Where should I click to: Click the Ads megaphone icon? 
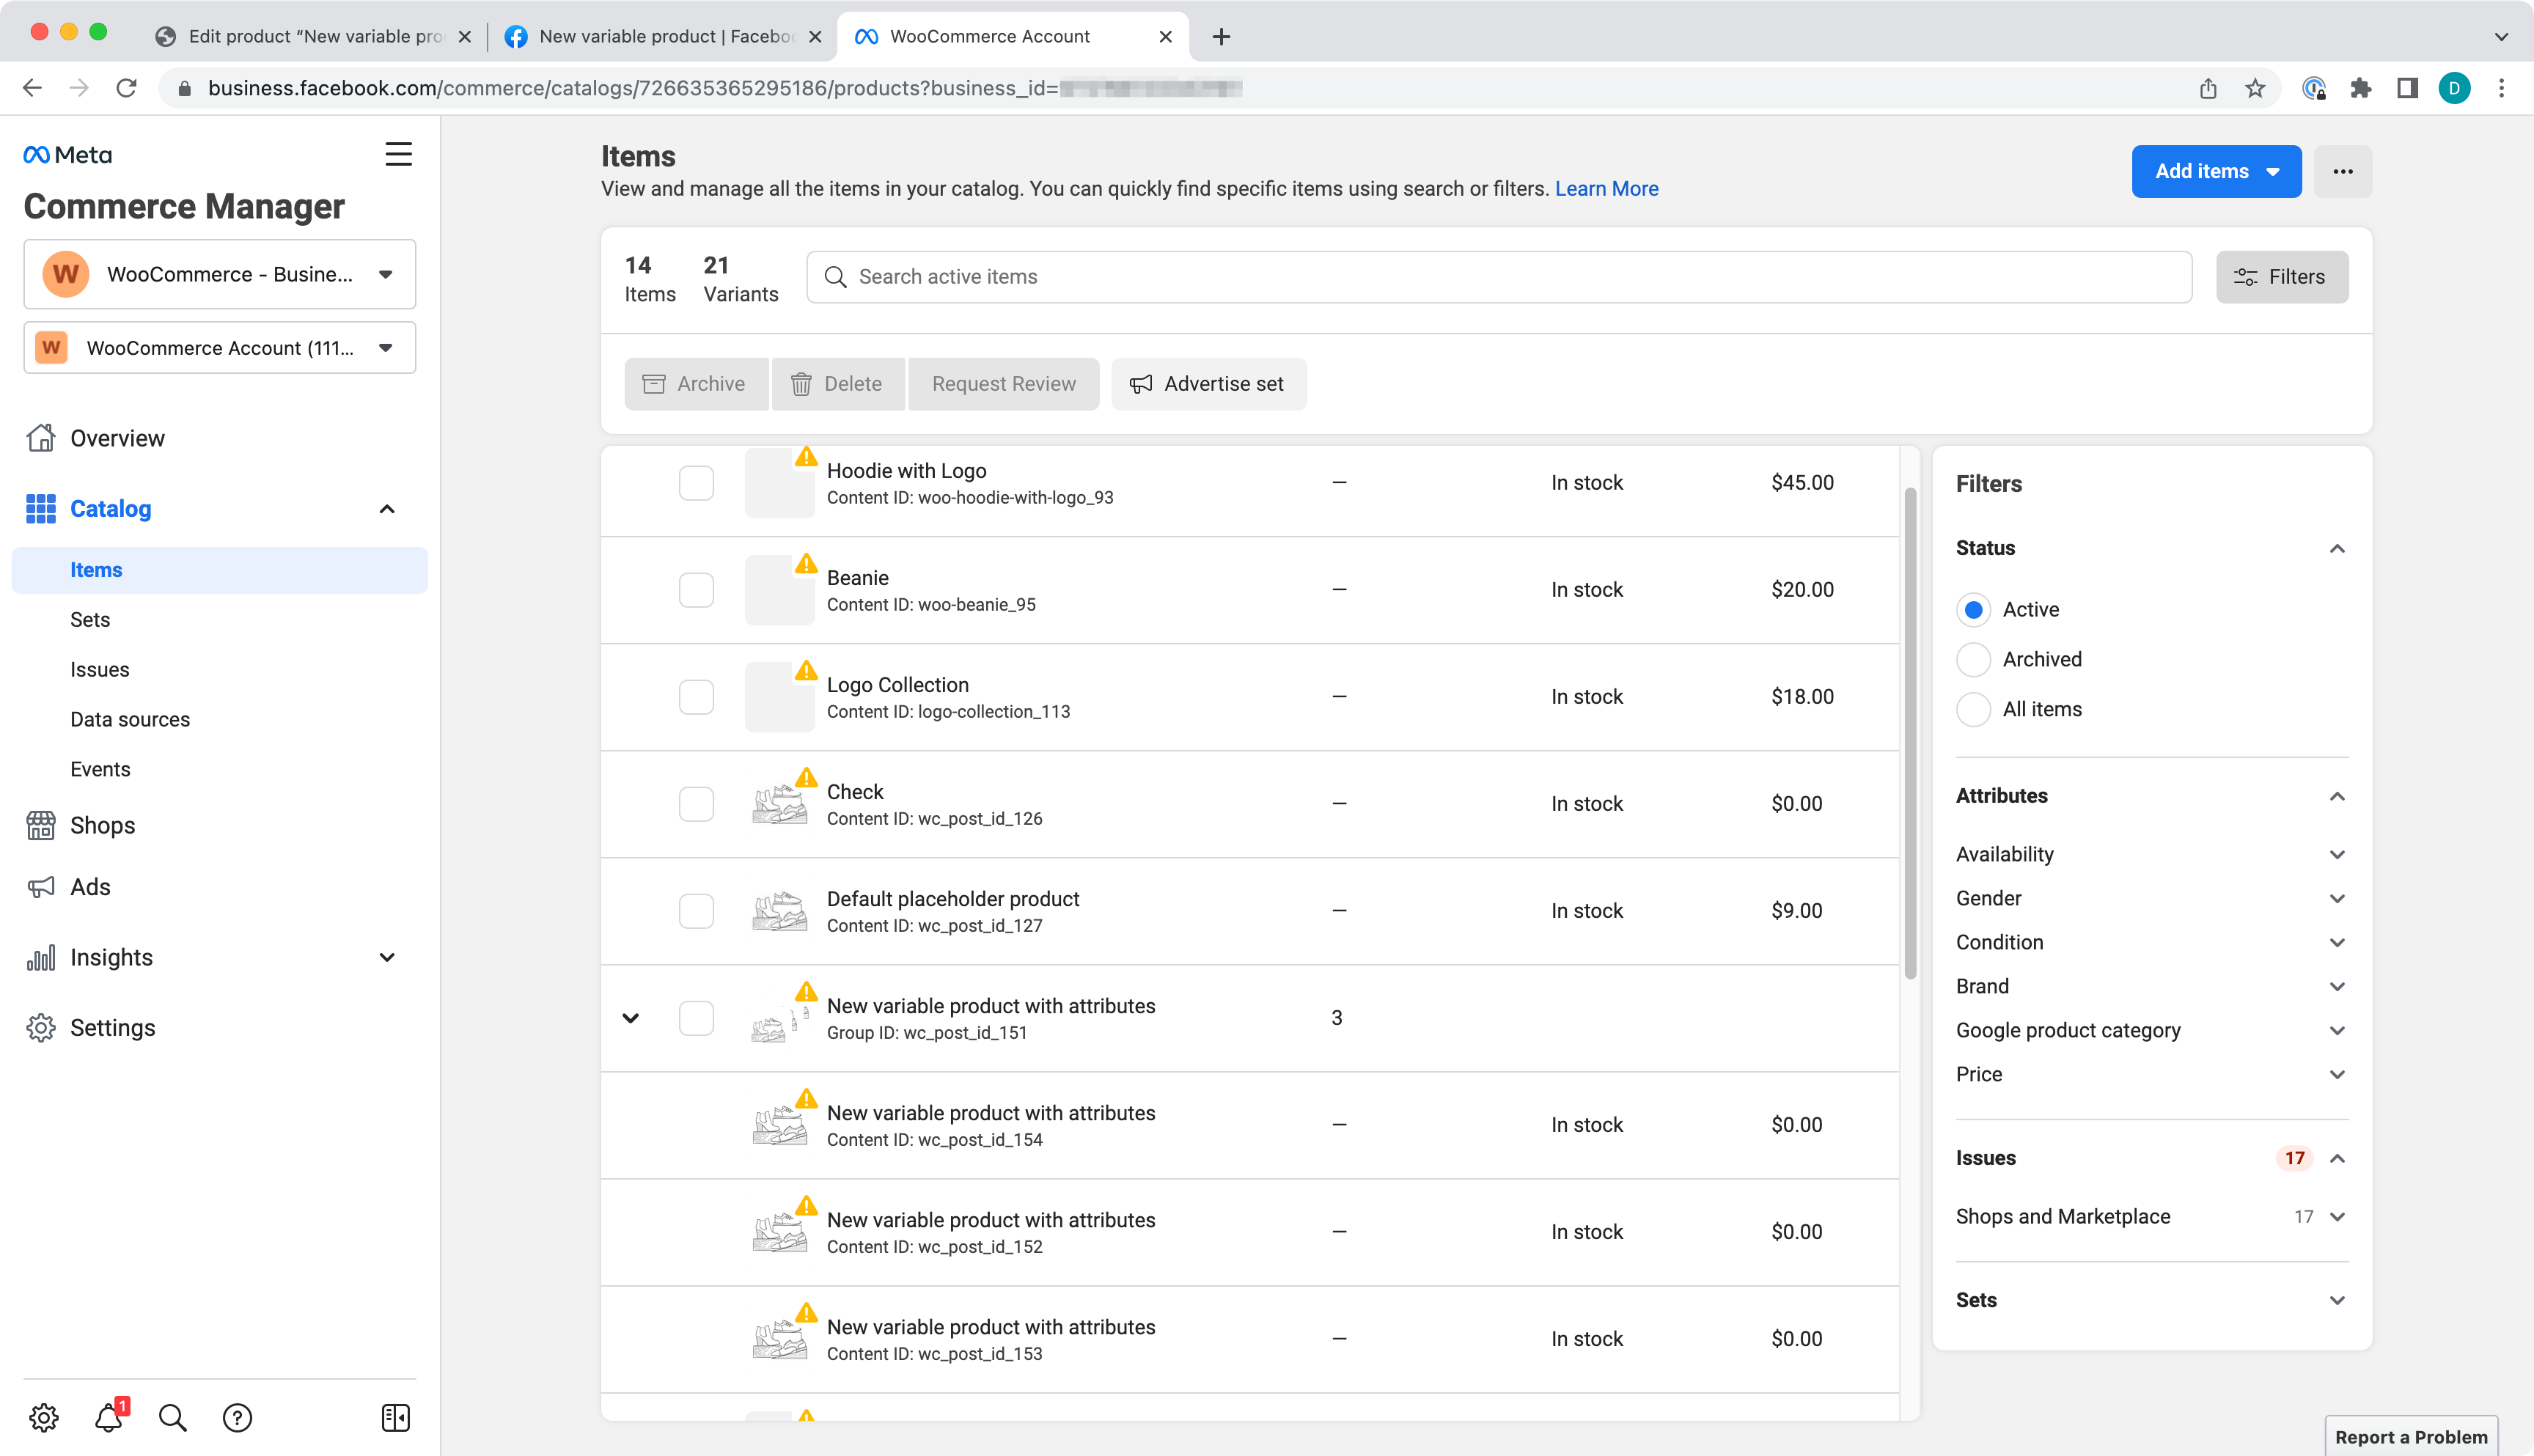point(41,887)
